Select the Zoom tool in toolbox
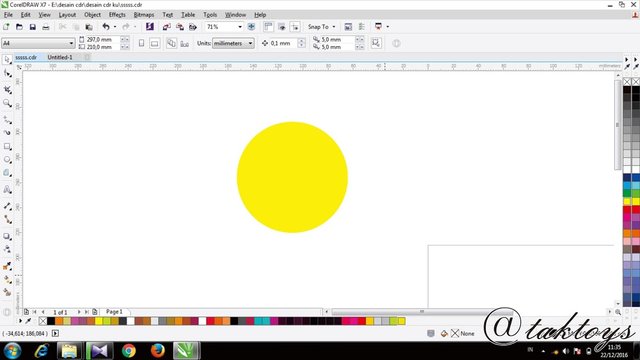The height and width of the screenshot is (360, 640). coord(7,103)
